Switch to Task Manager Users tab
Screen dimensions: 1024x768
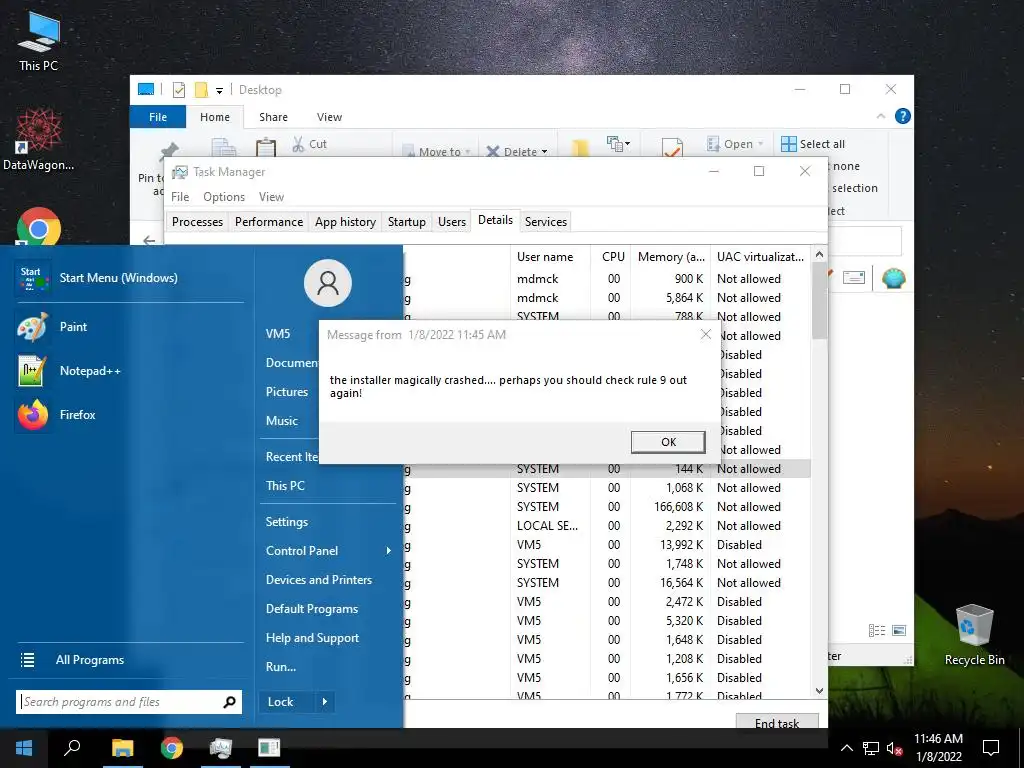pos(452,221)
